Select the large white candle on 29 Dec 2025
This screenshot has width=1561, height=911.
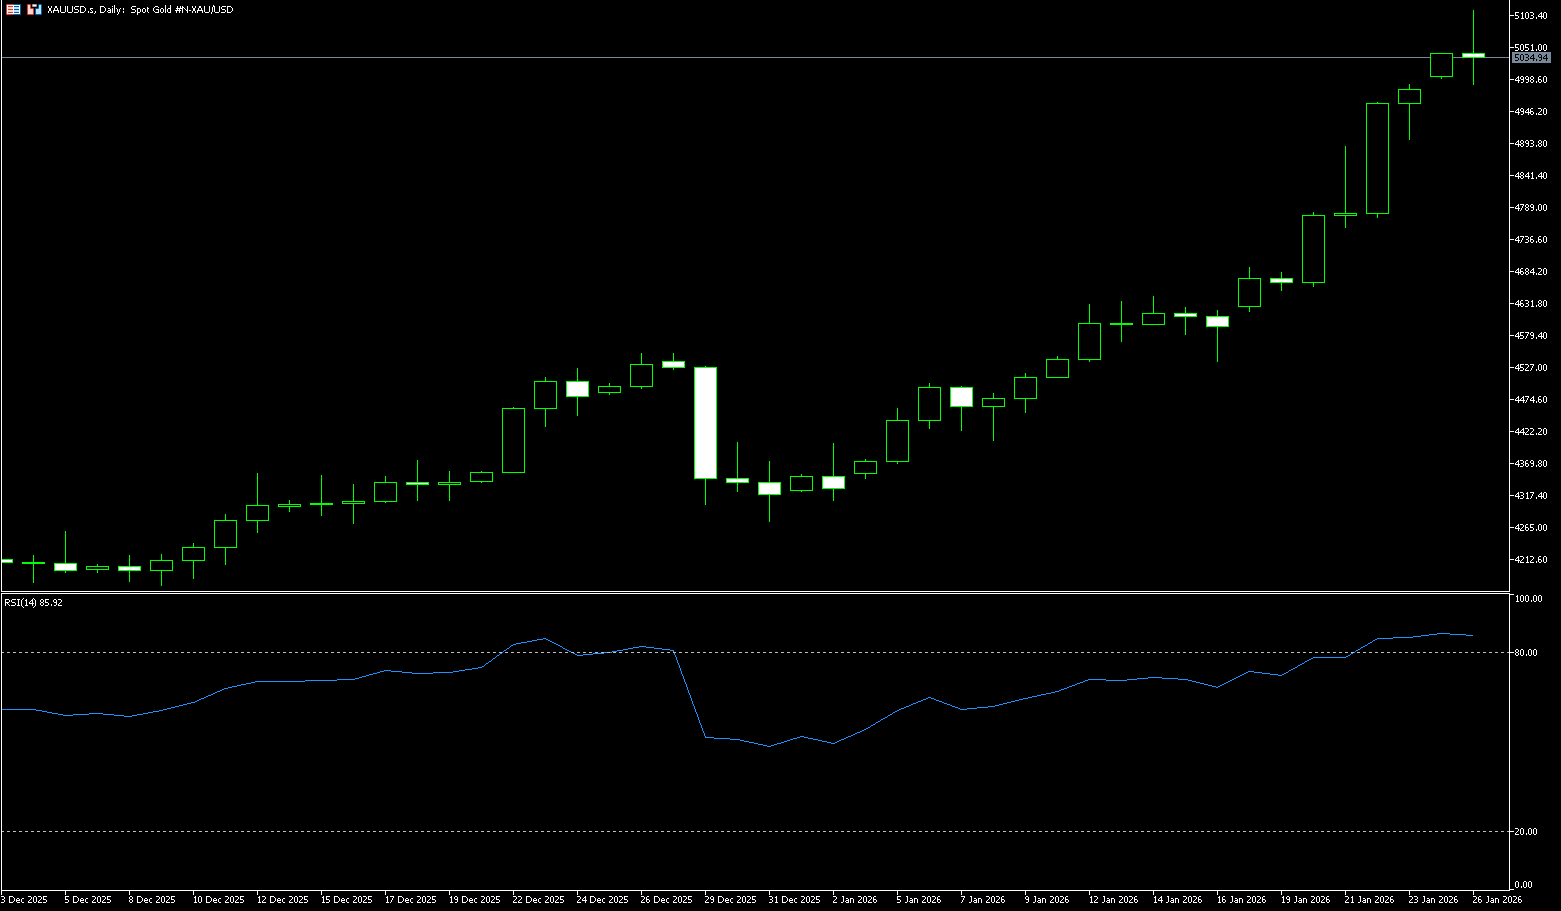(x=705, y=422)
